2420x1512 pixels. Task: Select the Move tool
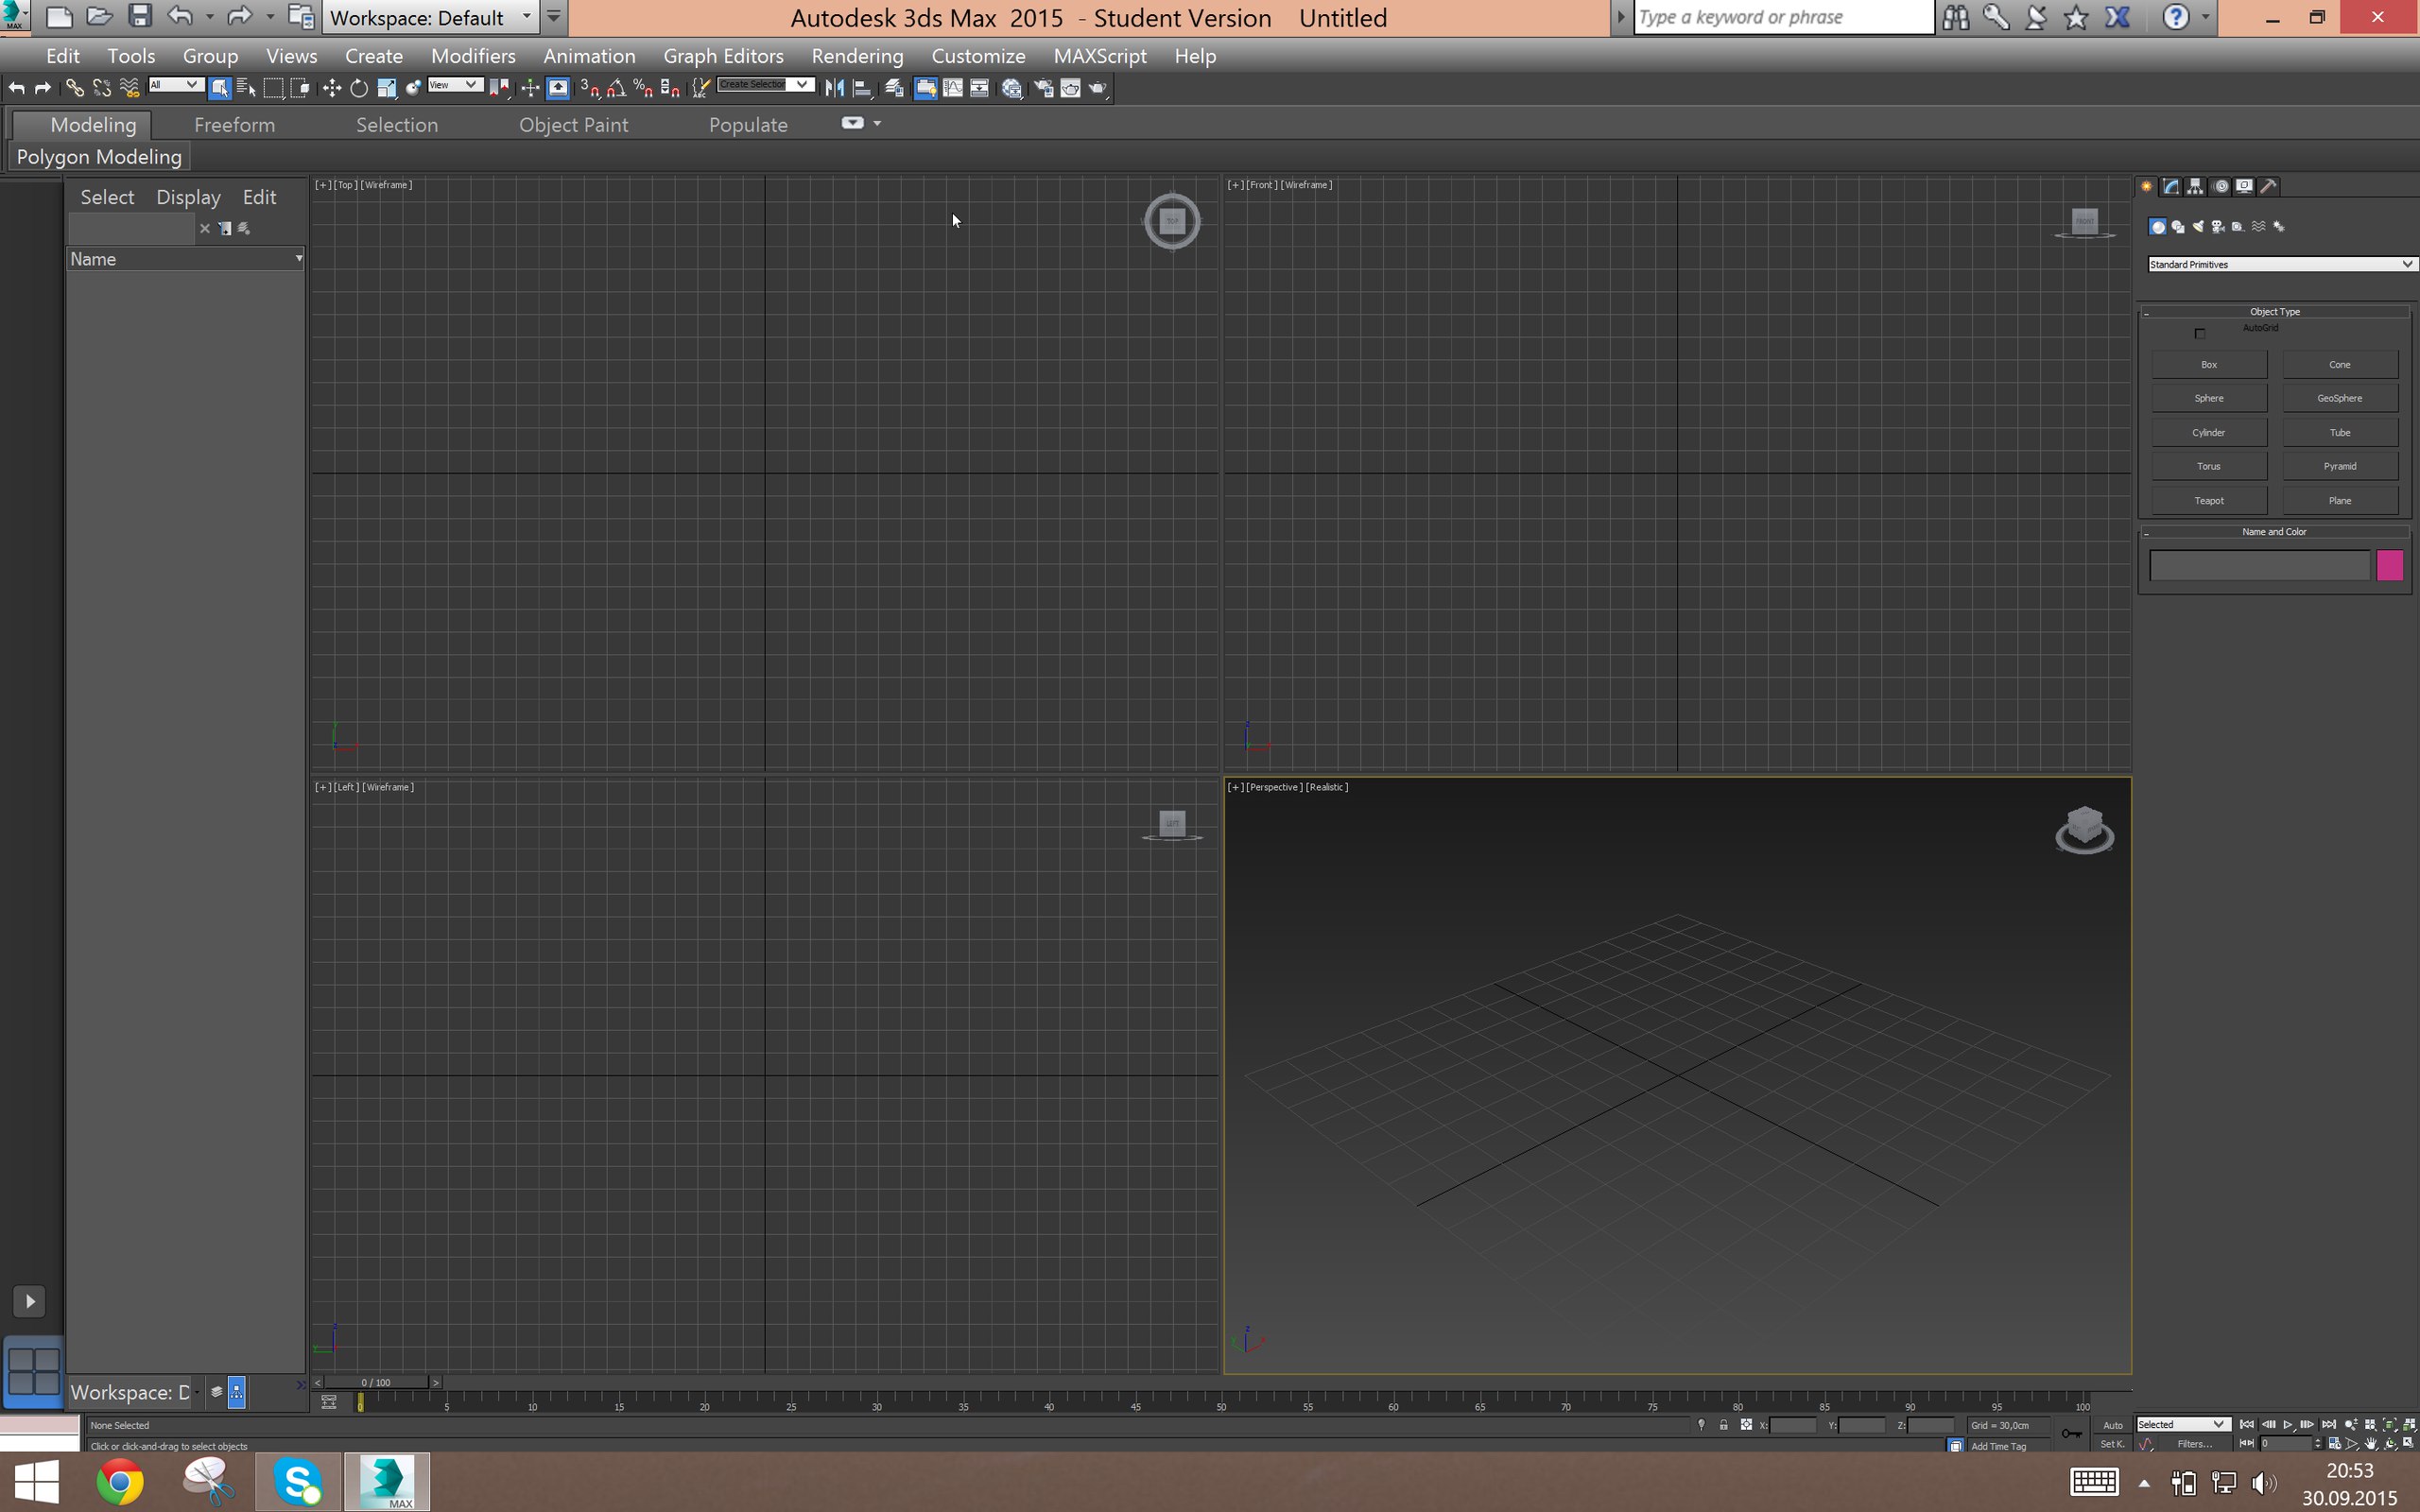(x=331, y=88)
